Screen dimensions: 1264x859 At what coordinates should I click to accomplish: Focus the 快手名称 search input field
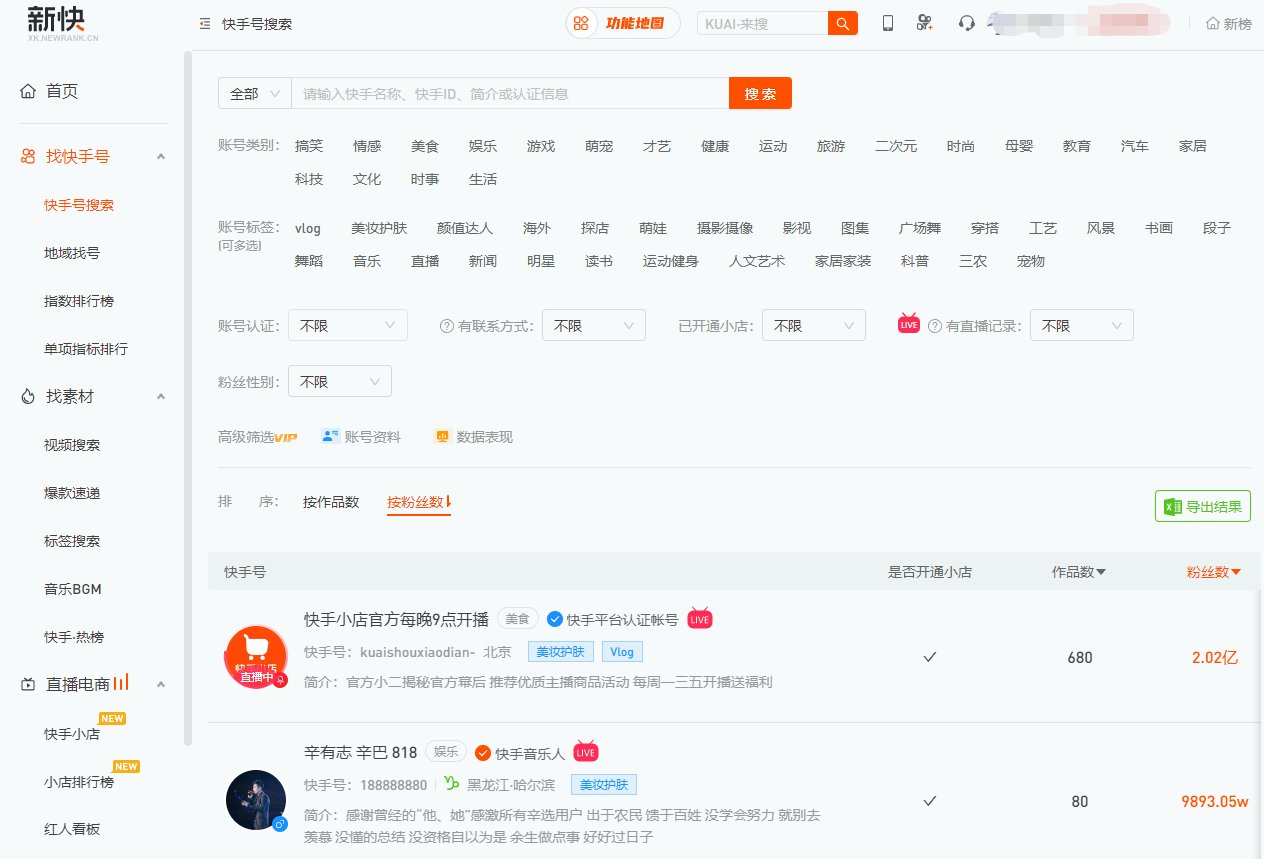pos(510,93)
